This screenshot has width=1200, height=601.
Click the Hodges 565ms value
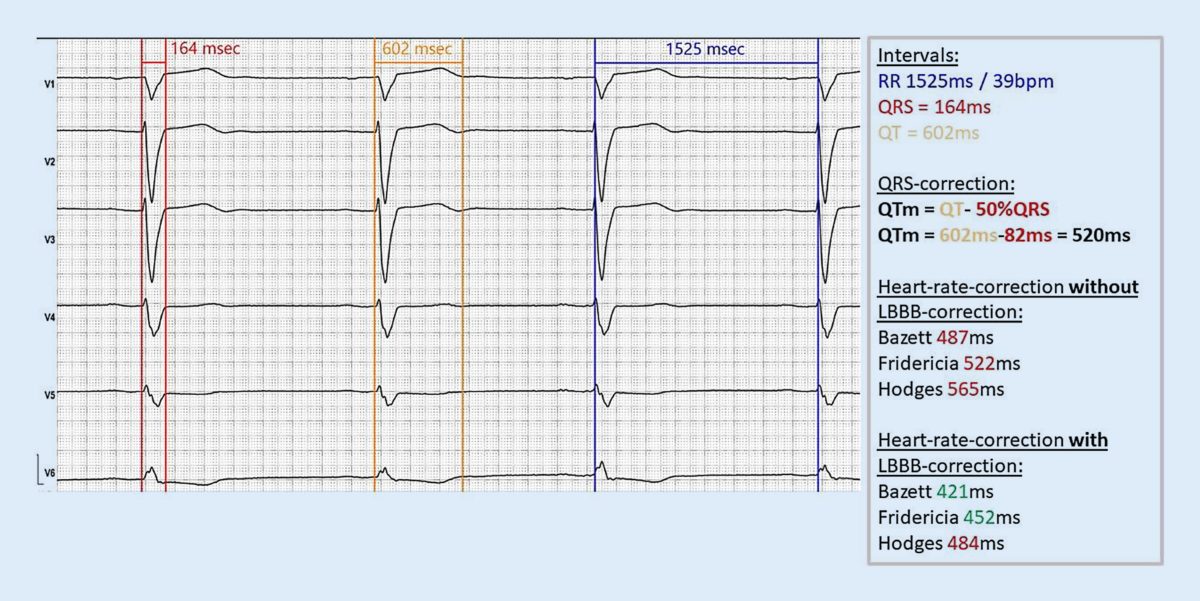pos(929,389)
